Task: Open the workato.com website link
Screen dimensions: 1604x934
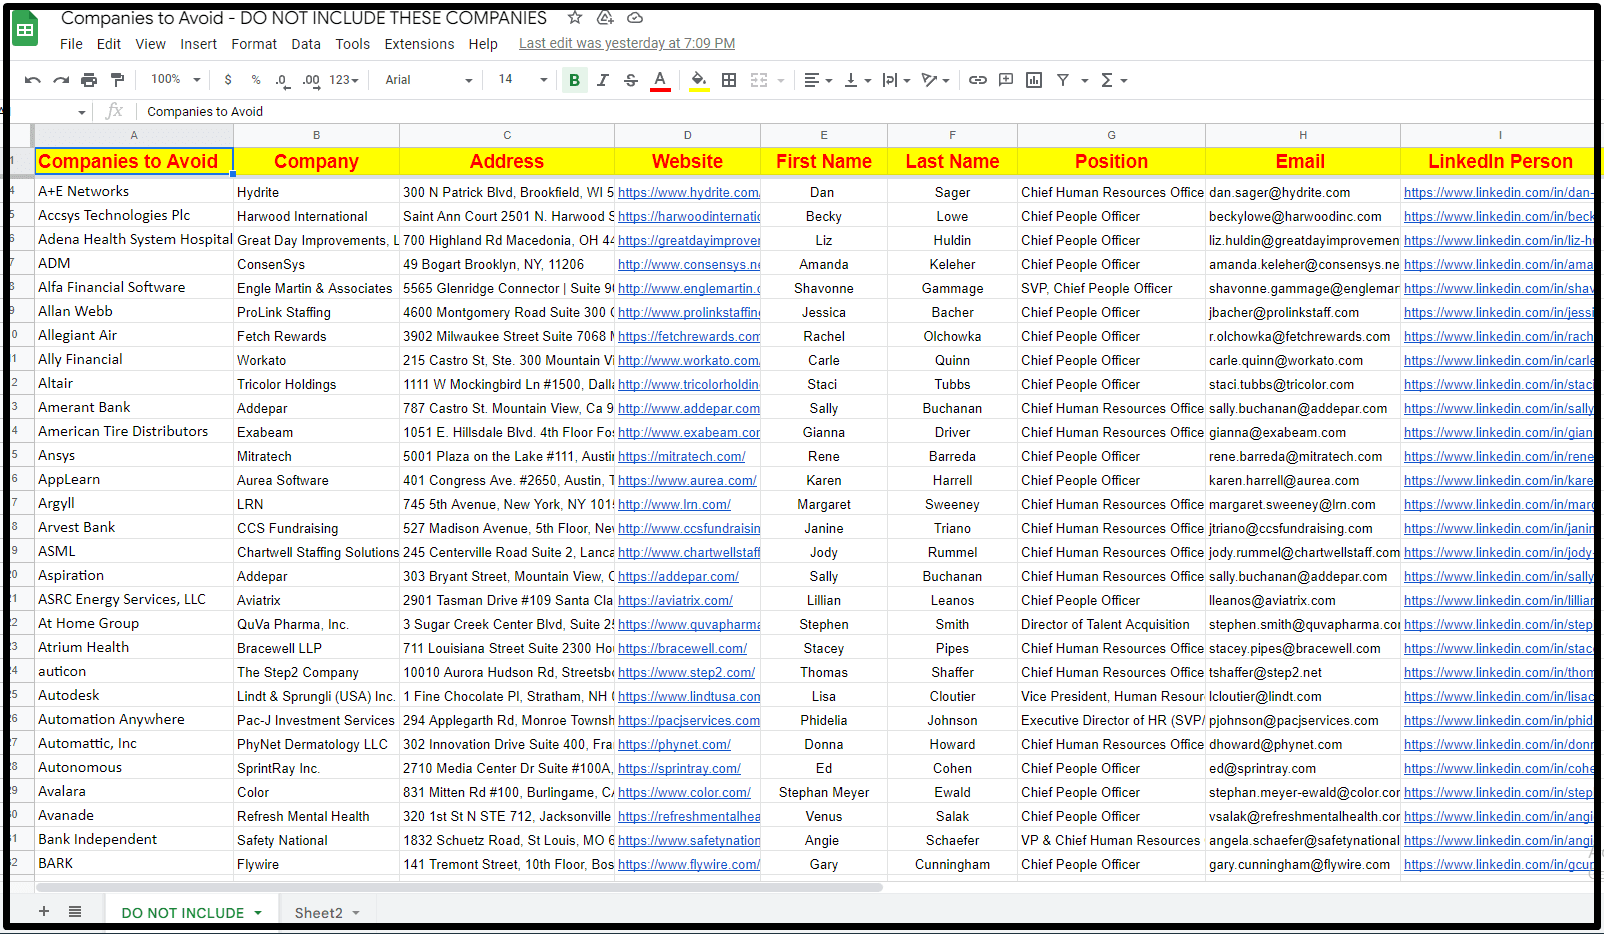Action: 688,360
